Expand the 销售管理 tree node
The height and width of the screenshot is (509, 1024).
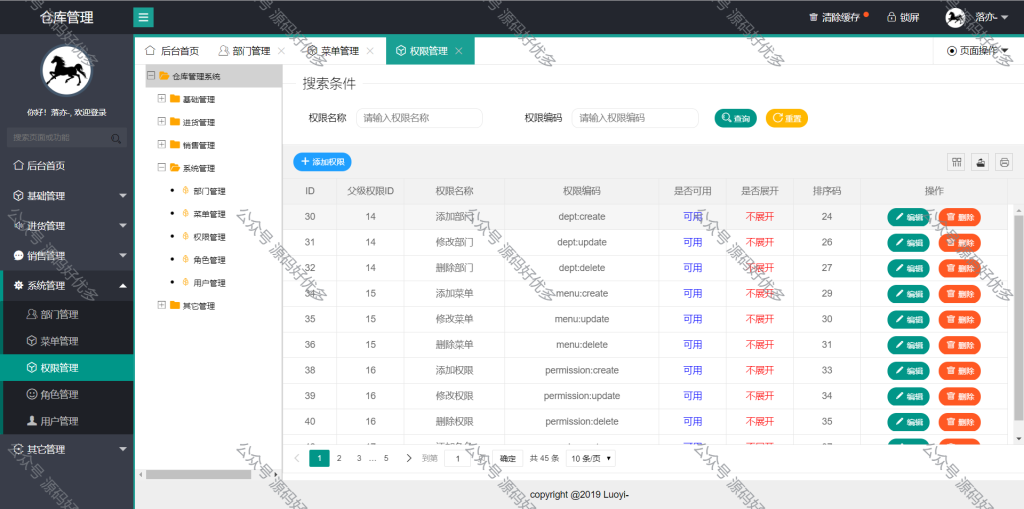pyautogui.click(x=161, y=144)
